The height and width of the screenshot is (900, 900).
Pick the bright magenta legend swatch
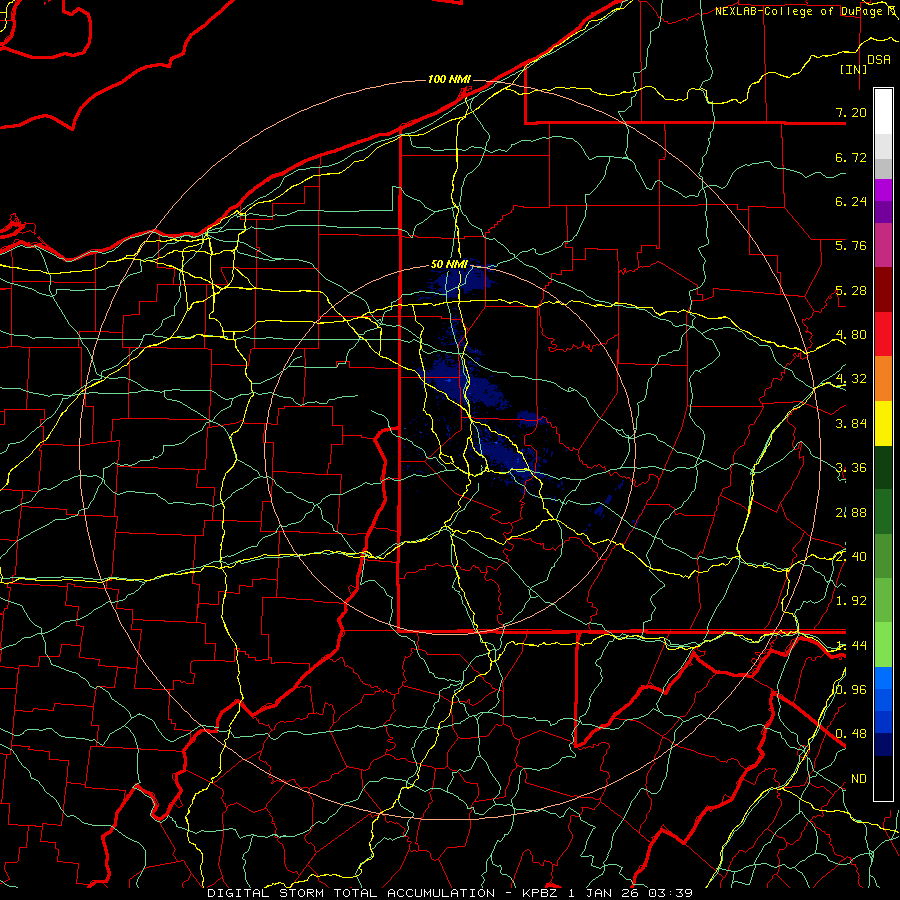(x=883, y=190)
